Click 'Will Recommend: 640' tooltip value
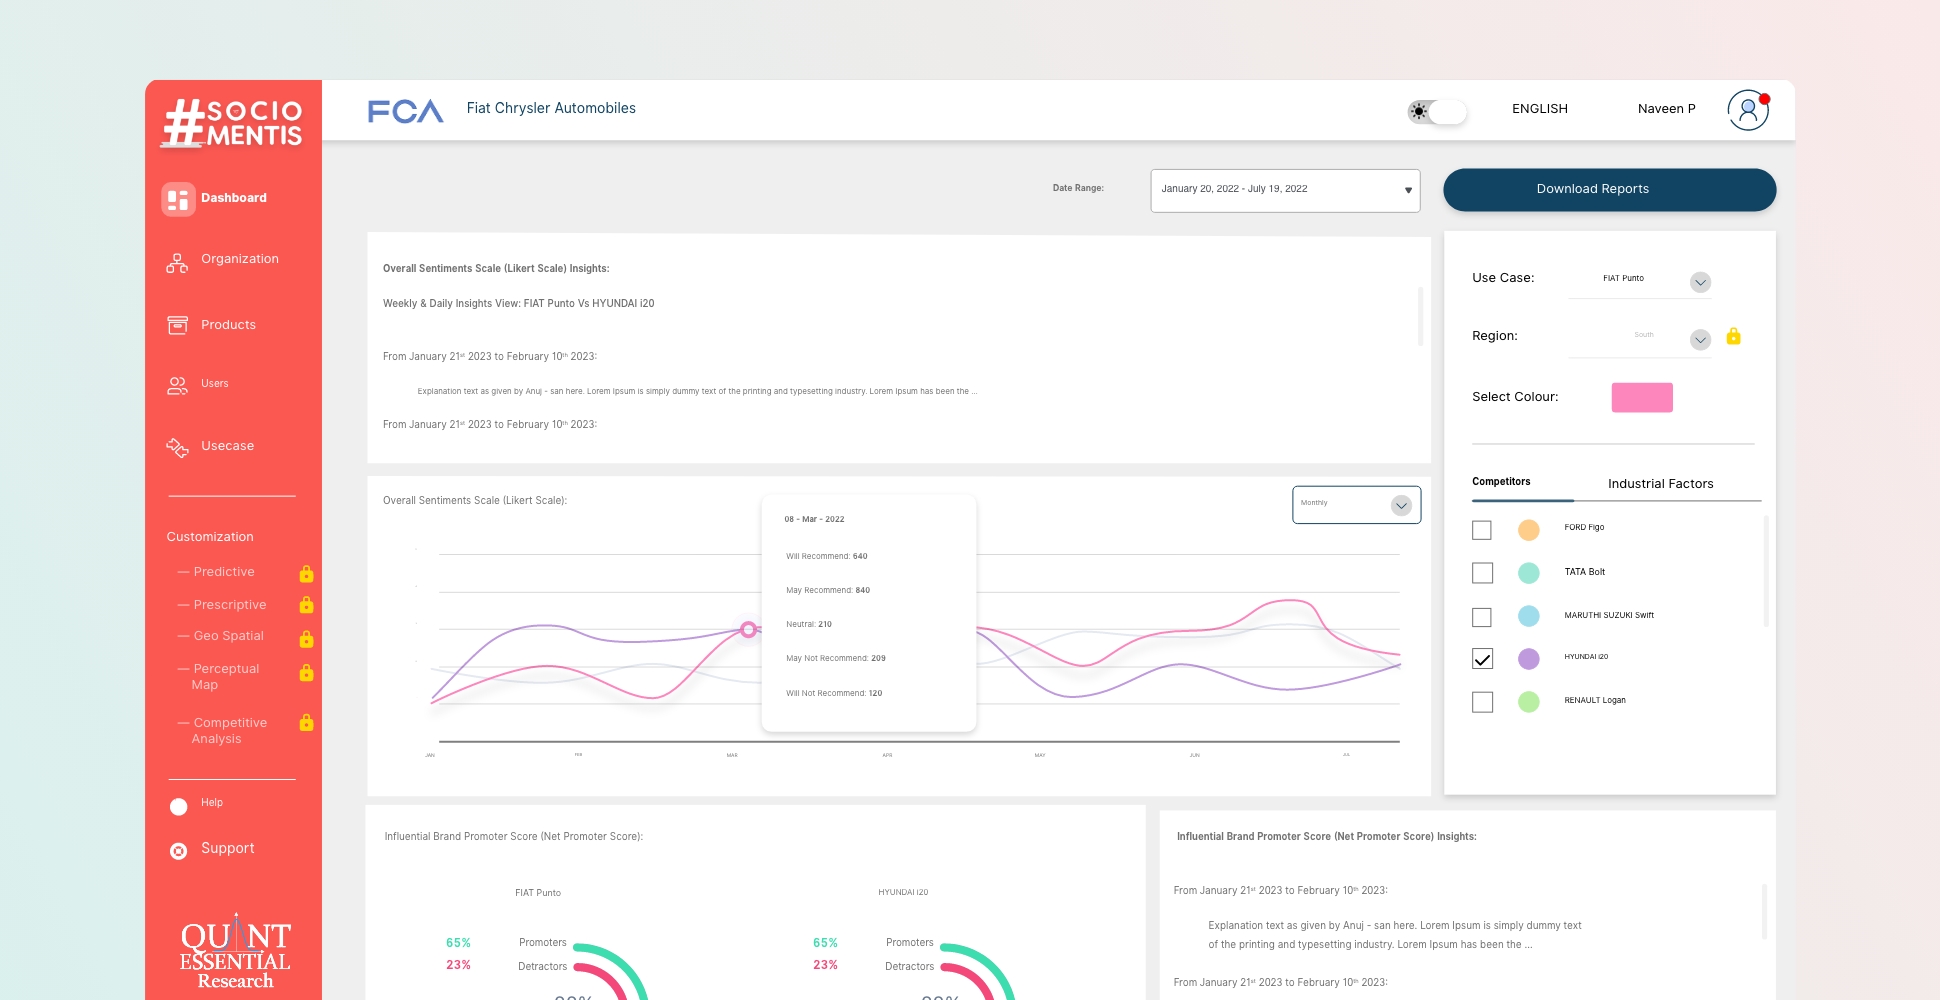The image size is (1940, 1000). [826, 557]
